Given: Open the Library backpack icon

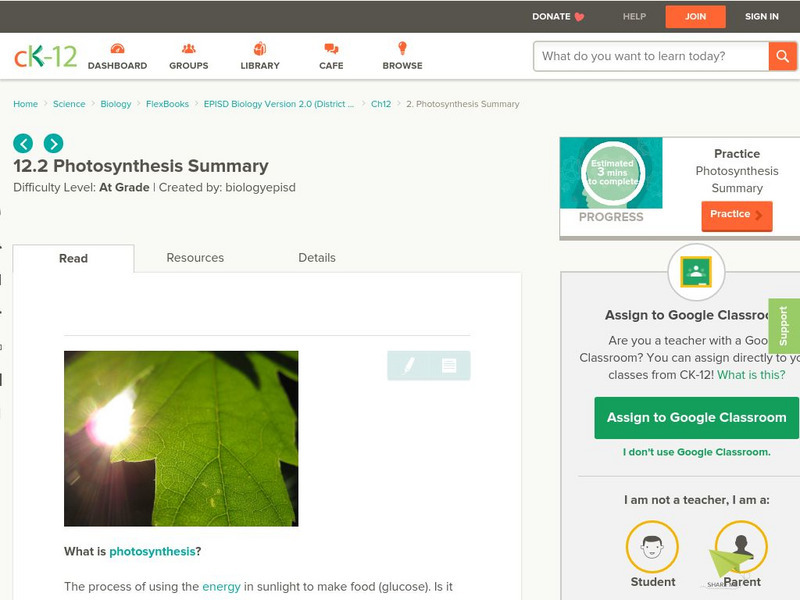Looking at the screenshot, I should [260, 48].
